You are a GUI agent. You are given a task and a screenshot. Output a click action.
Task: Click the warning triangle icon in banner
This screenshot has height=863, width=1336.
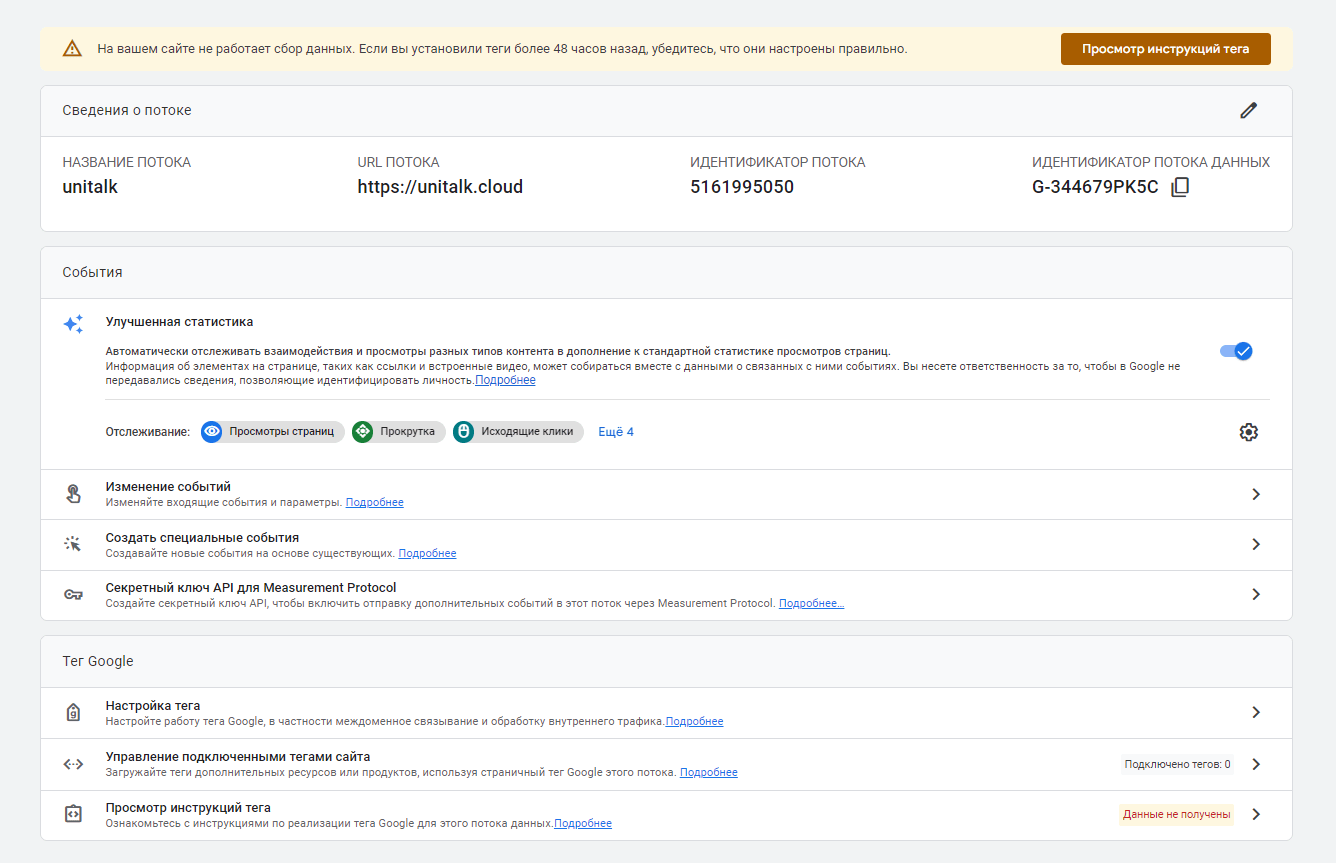(72, 49)
